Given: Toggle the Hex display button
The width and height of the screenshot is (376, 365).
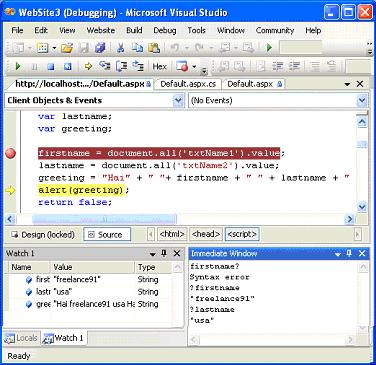Looking at the screenshot, I should coord(159,67).
